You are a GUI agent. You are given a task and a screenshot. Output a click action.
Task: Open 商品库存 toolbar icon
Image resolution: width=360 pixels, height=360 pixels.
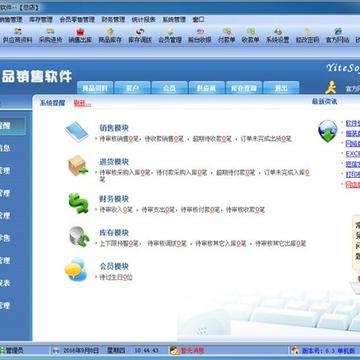[x=110, y=36]
